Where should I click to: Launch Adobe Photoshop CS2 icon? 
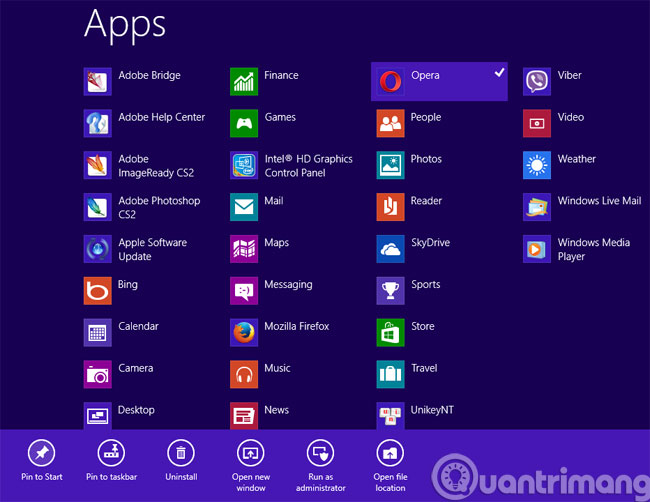click(x=97, y=207)
